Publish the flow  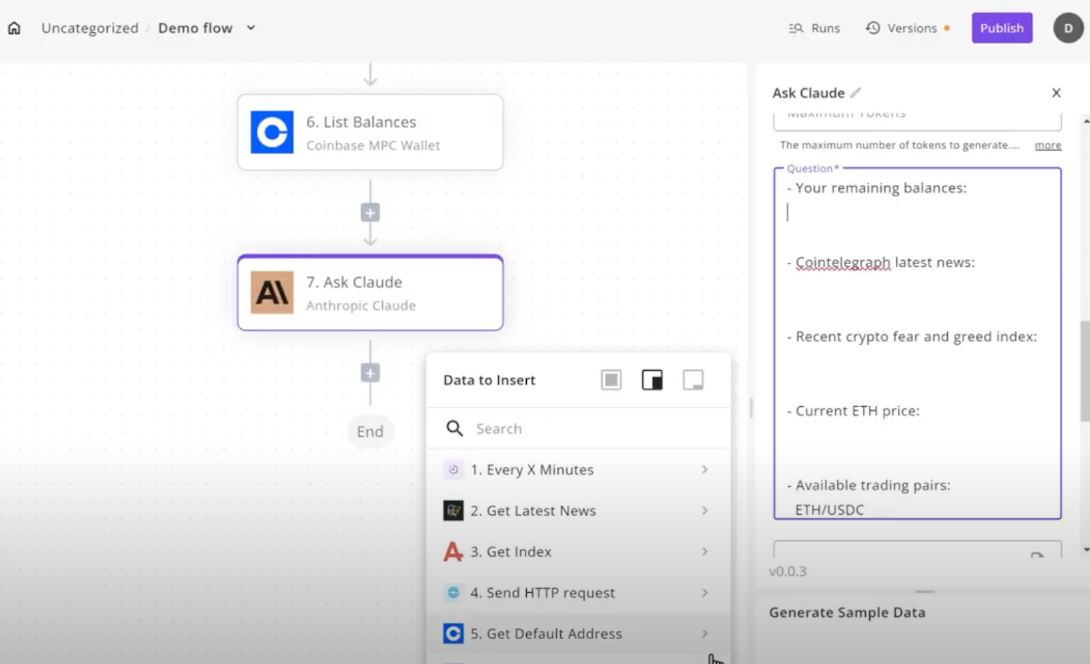tap(1002, 28)
